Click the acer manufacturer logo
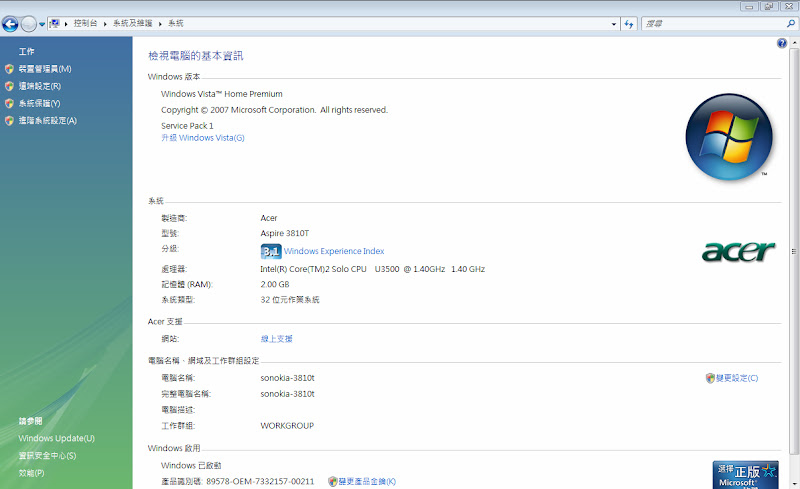 pos(738,252)
